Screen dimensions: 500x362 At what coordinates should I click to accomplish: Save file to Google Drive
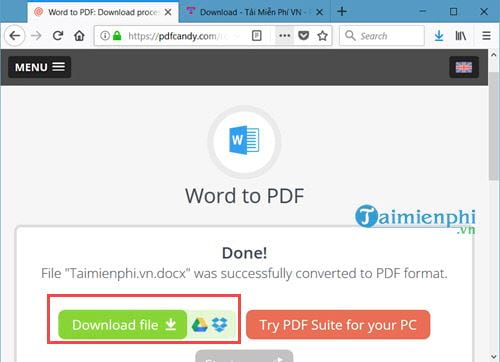[x=199, y=325]
